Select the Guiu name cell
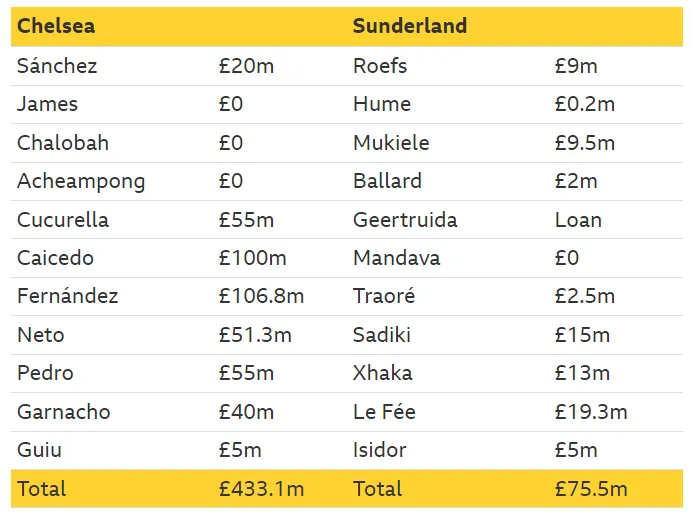 (41, 450)
